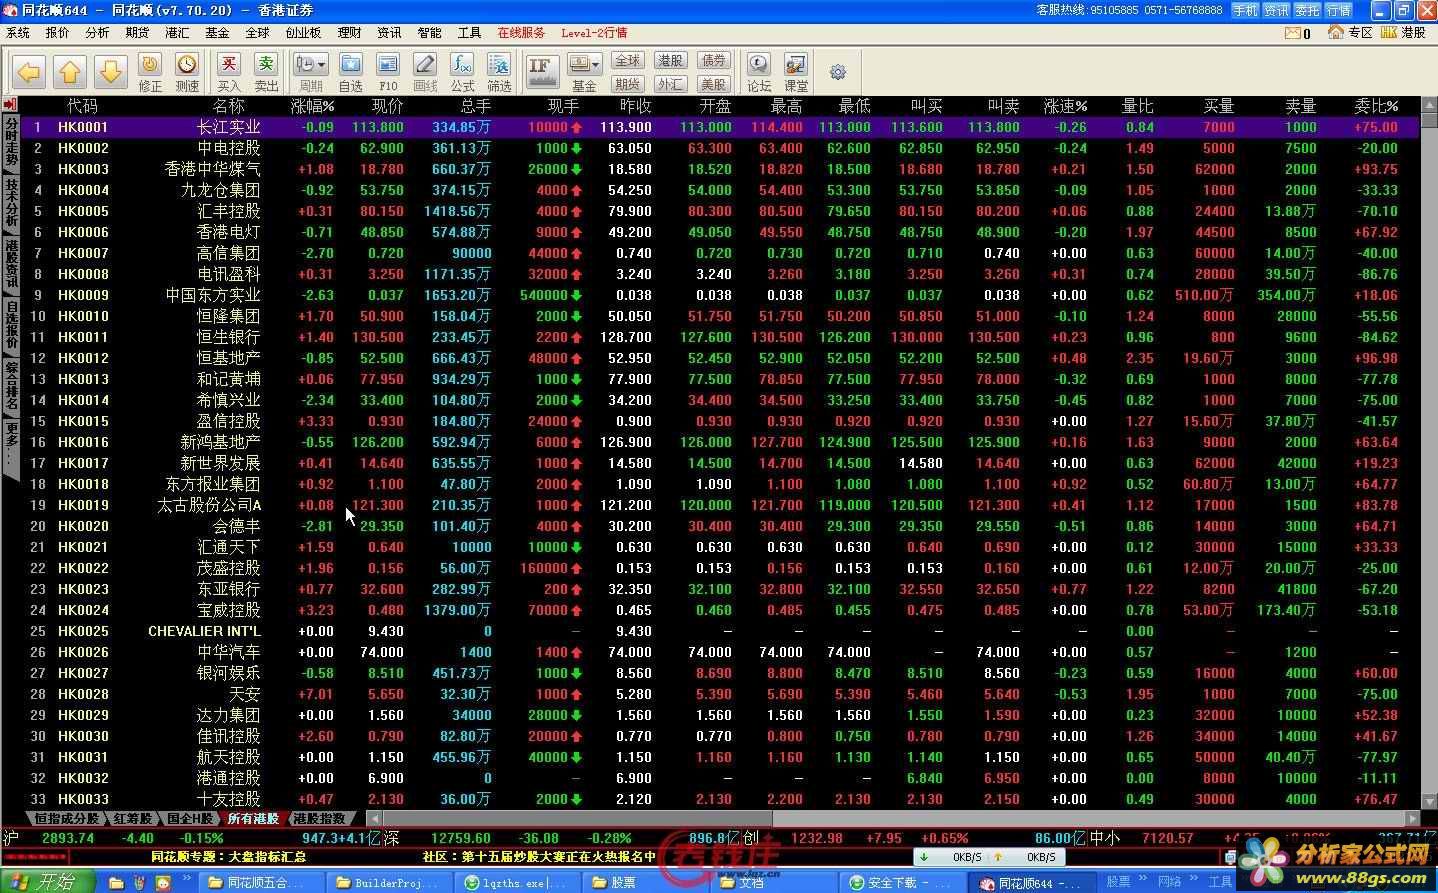Select the 所有港股 tab

click(253, 818)
